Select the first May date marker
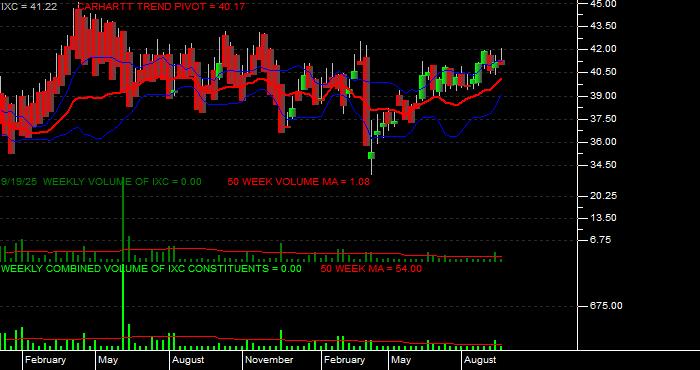Image resolution: width=700 pixels, height=370 pixels. pyautogui.click(x=108, y=360)
